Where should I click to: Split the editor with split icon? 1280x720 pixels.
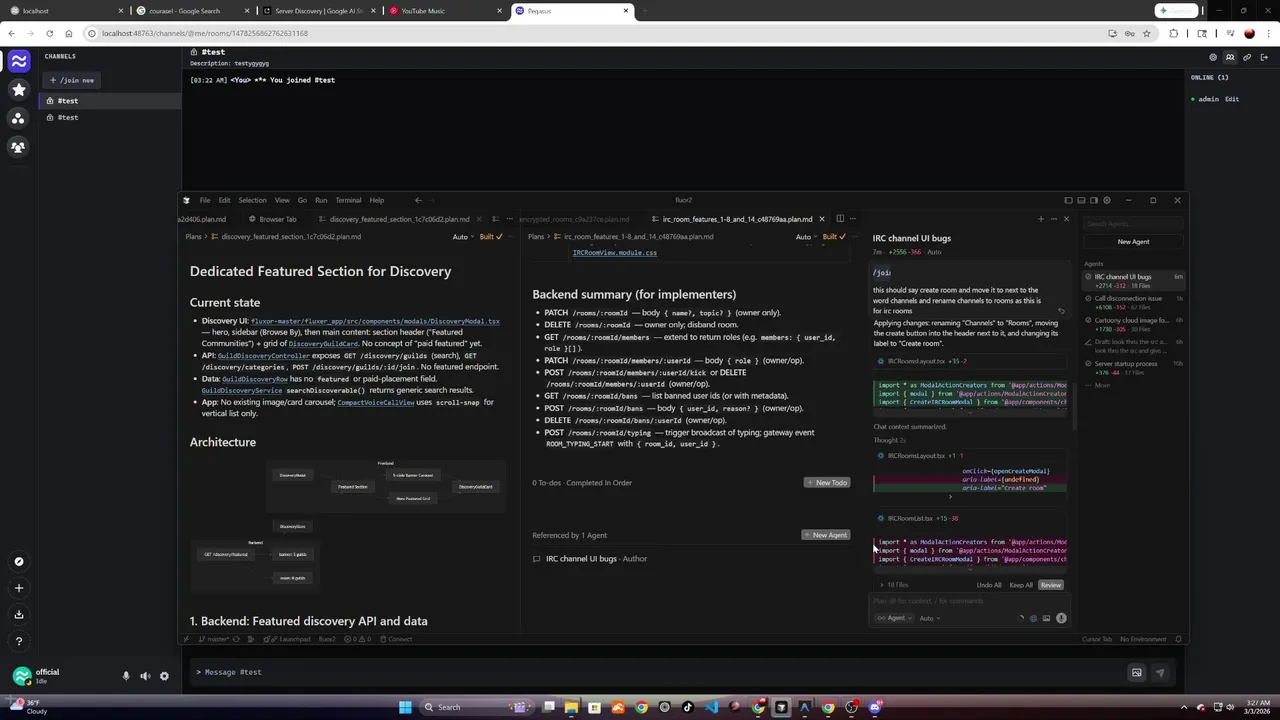840,219
